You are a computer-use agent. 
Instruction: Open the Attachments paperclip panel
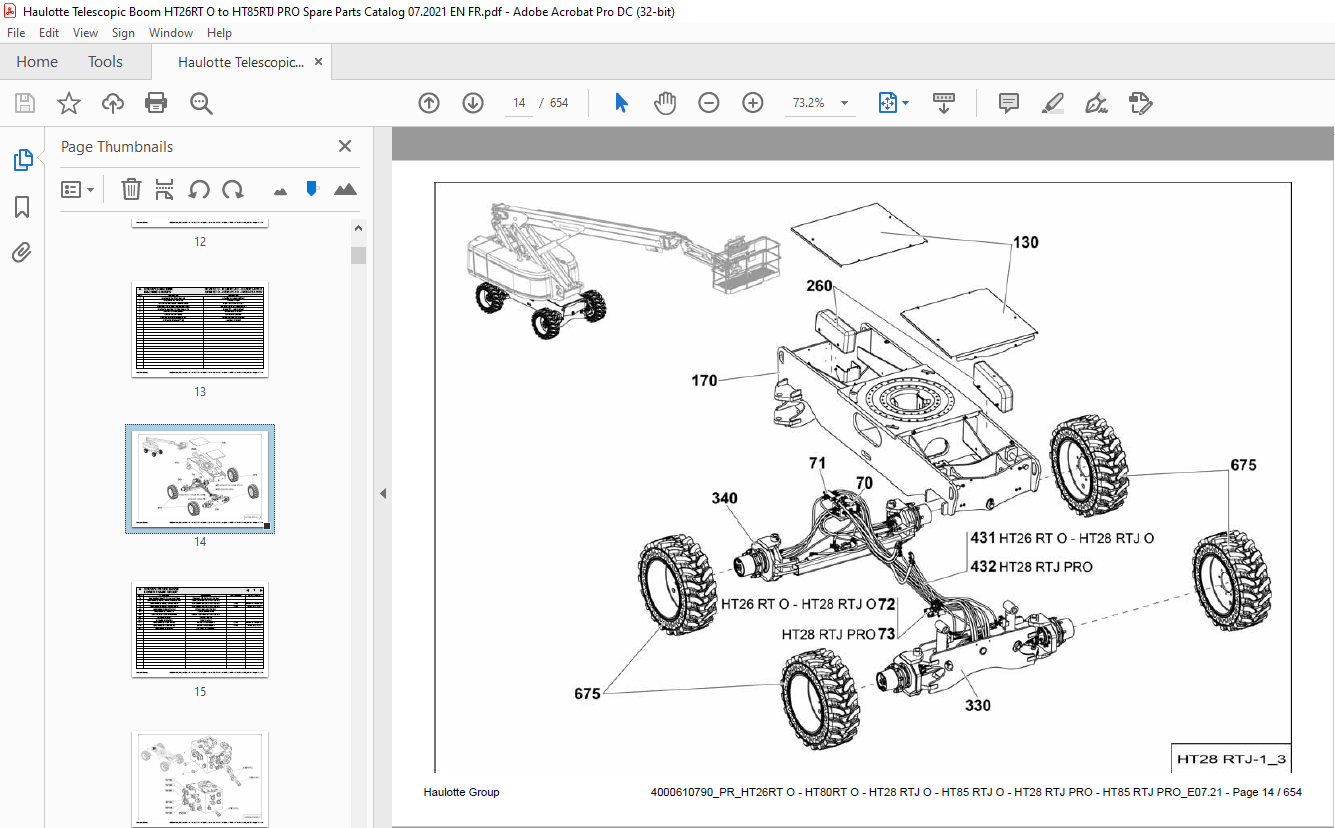click(x=22, y=252)
